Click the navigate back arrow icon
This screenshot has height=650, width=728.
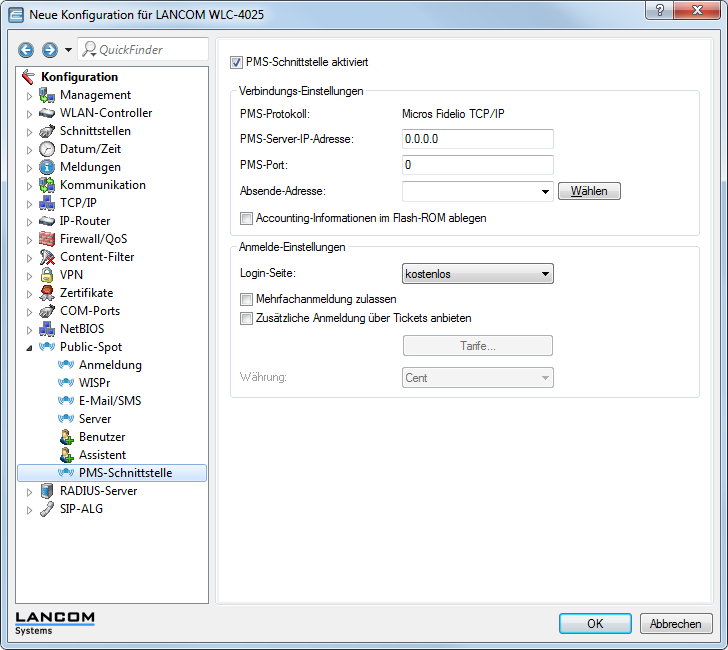click(x=26, y=50)
